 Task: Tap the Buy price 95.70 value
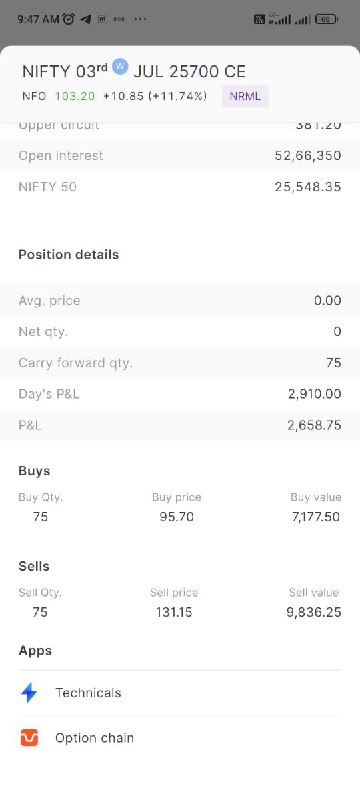tap(176, 516)
